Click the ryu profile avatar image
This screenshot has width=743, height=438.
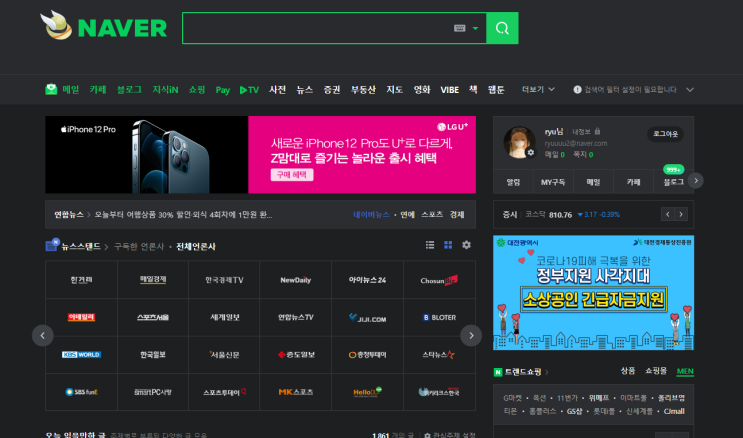click(x=519, y=142)
